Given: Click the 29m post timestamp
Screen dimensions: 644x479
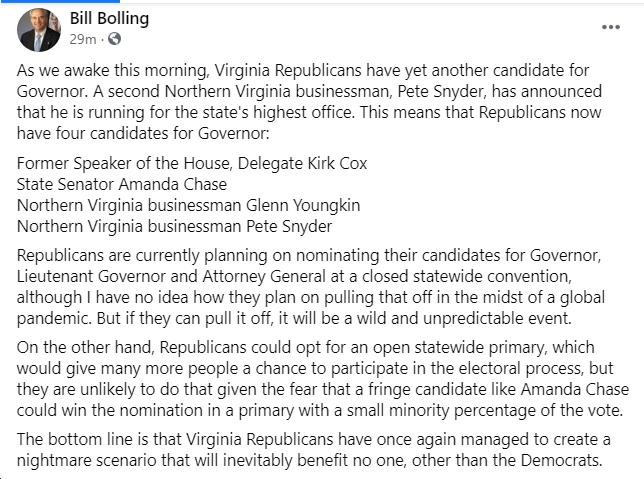Looking at the screenshot, I should [x=83, y=39].
